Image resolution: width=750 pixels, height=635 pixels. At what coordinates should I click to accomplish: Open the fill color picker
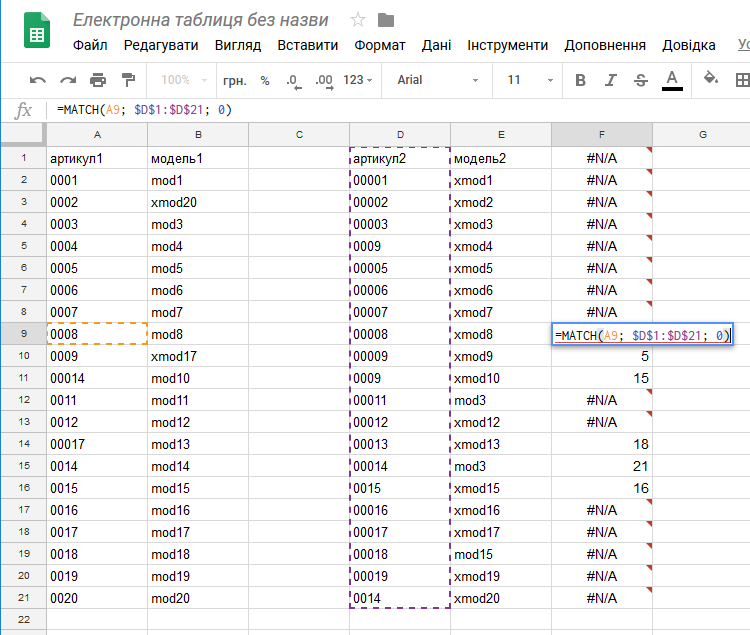coord(710,77)
